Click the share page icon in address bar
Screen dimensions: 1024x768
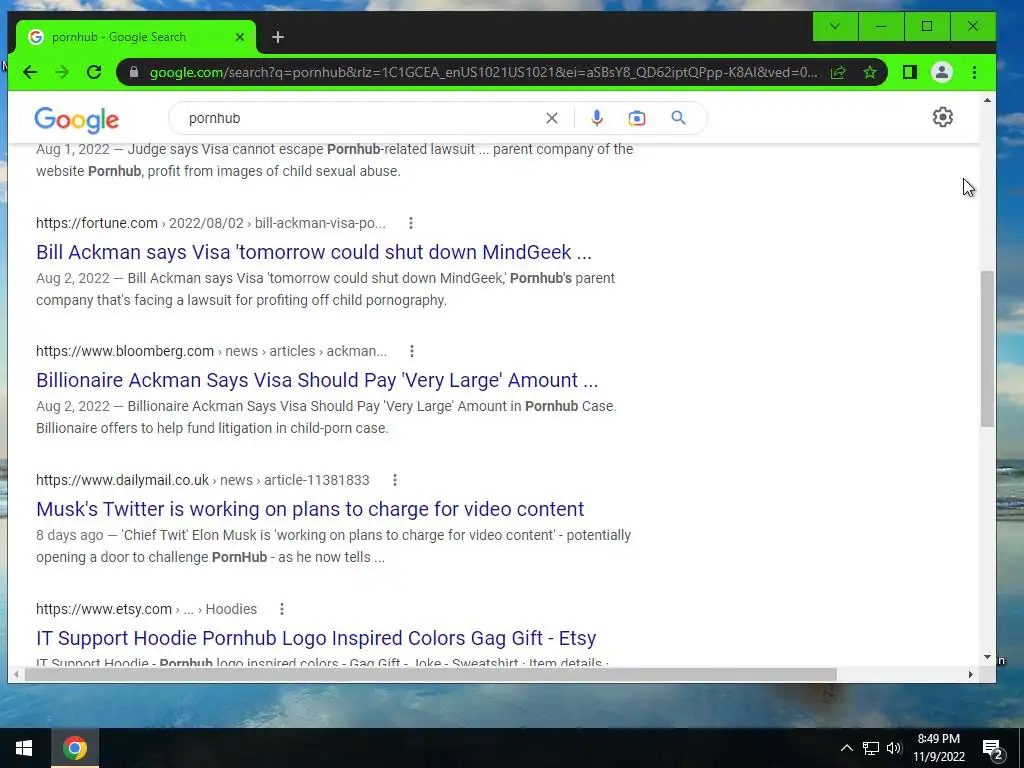(838, 72)
